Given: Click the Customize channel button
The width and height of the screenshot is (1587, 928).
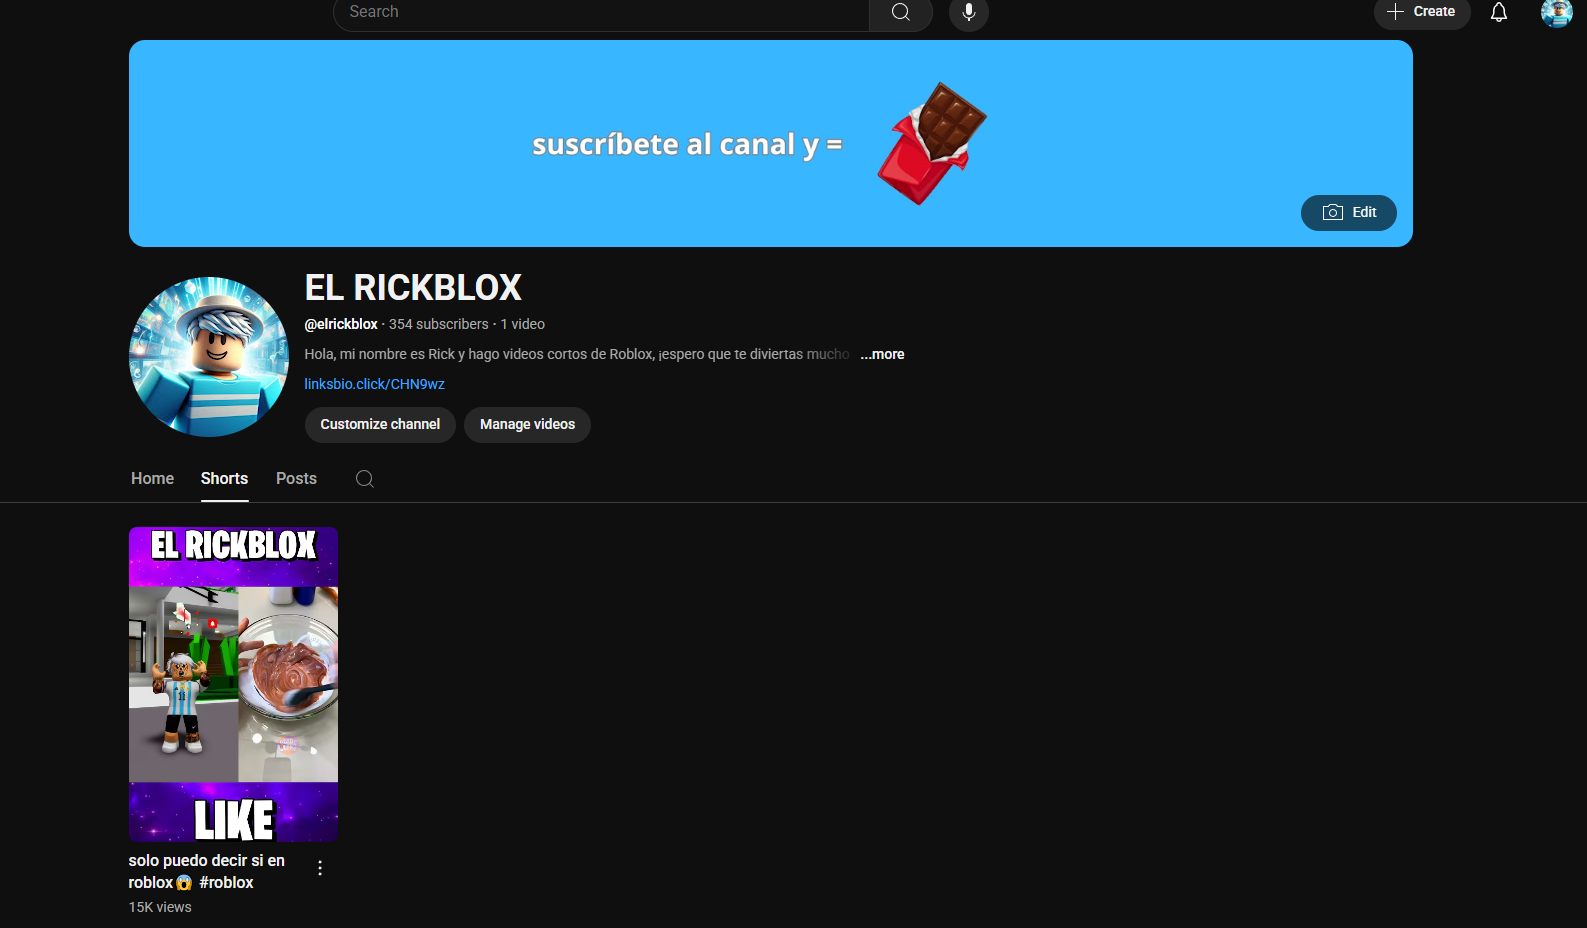Looking at the screenshot, I should pyautogui.click(x=380, y=424).
